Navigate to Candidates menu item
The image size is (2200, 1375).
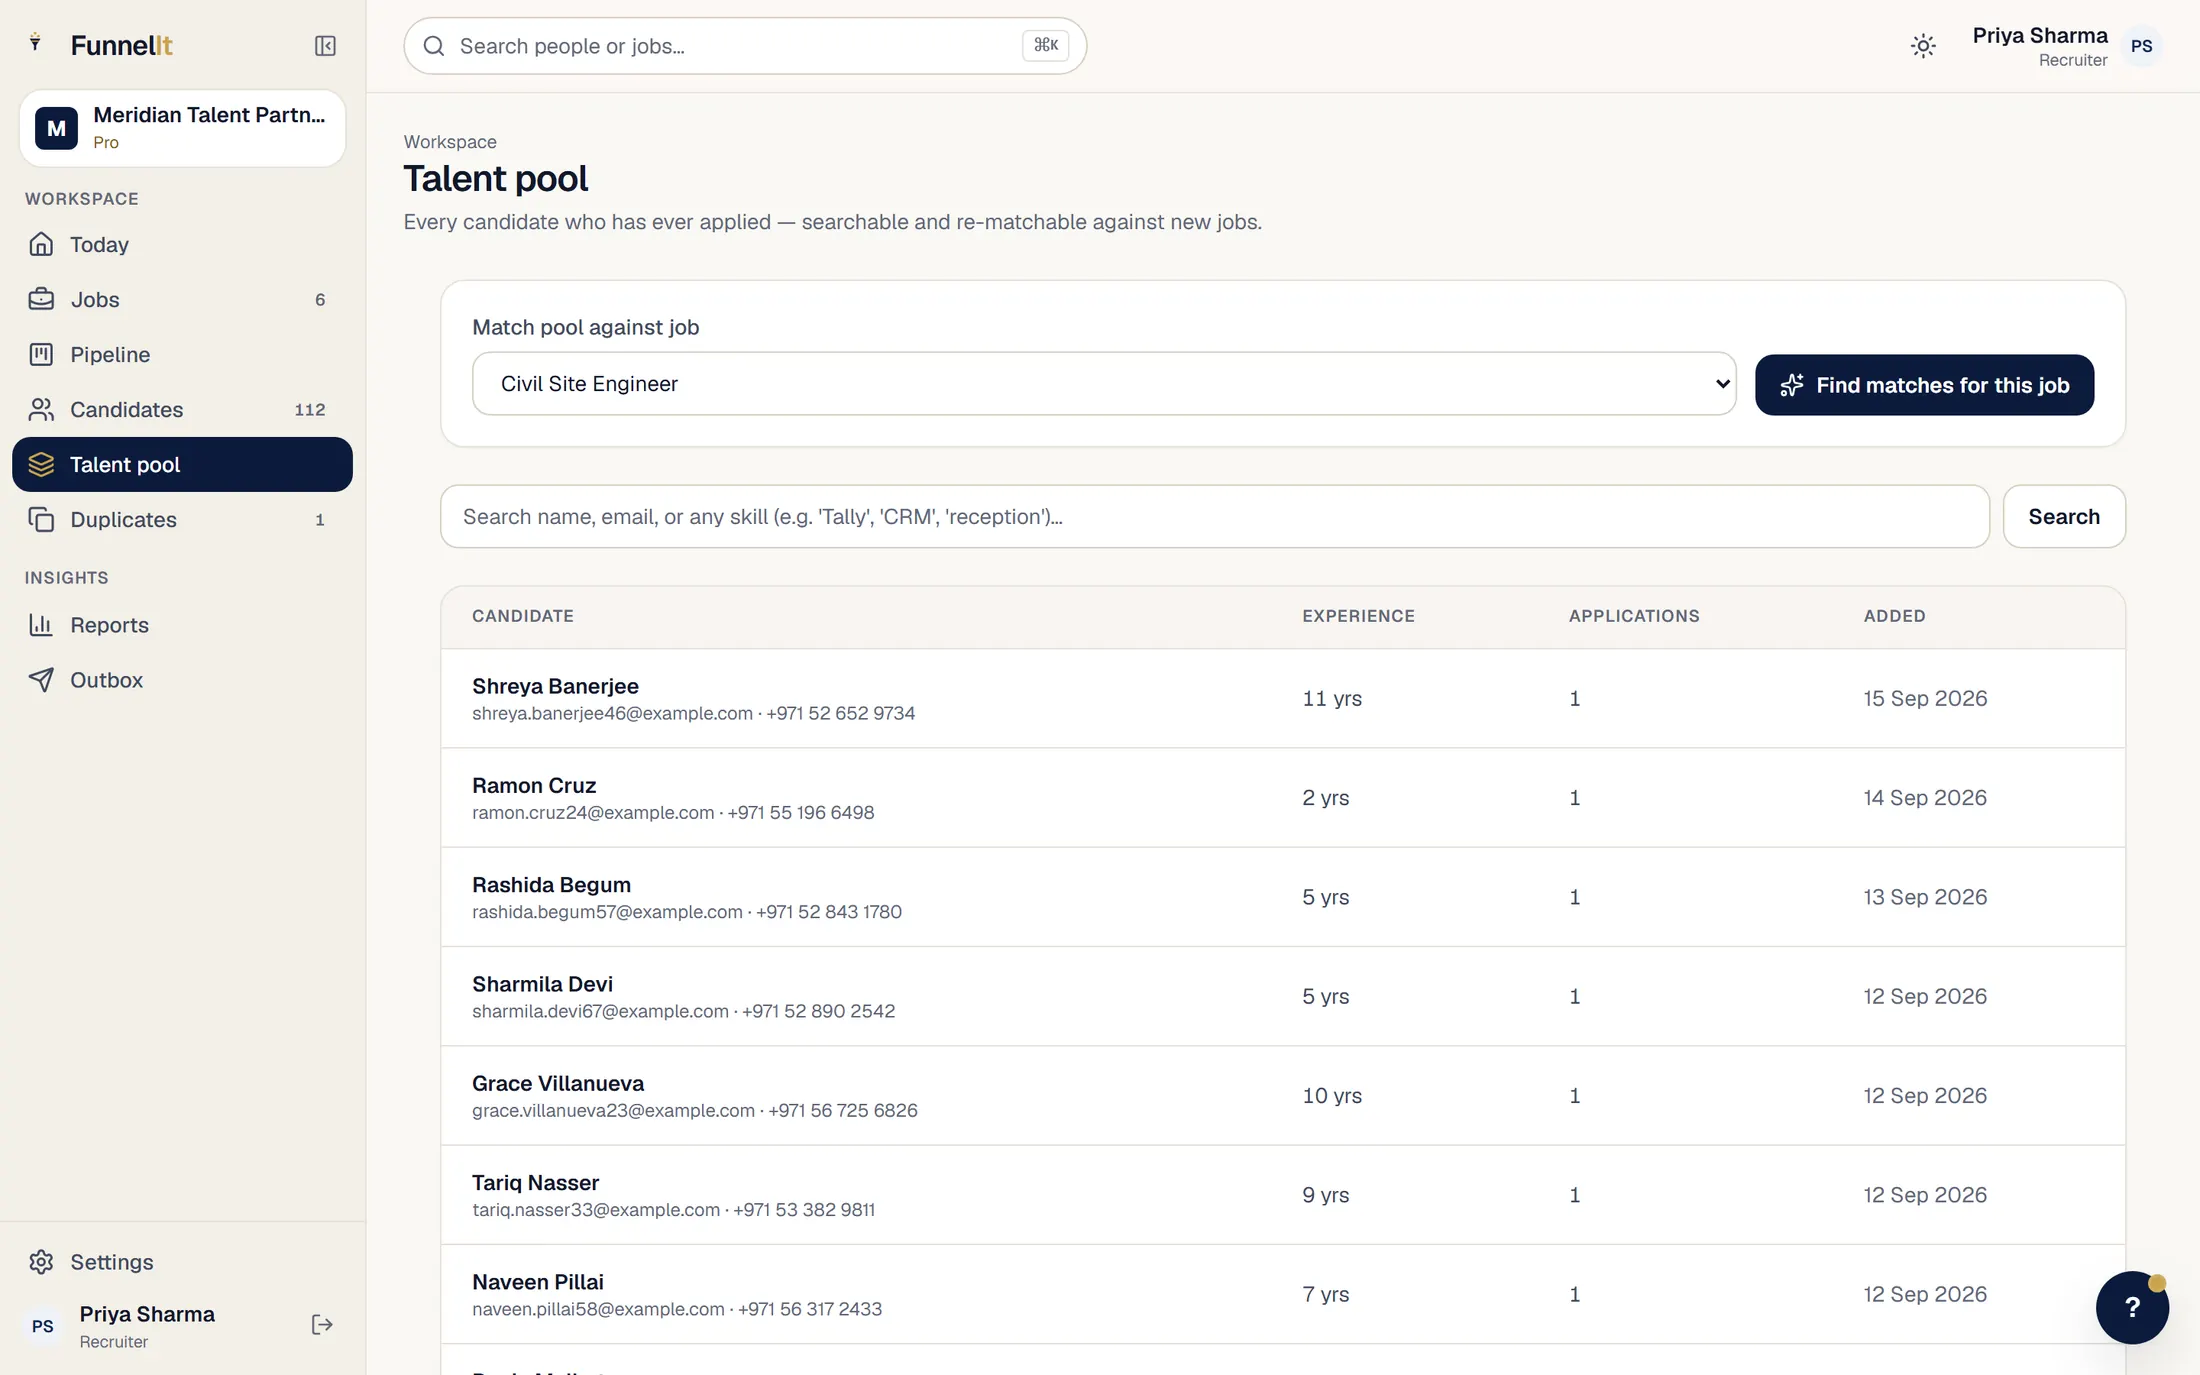[x=182, y=409]
